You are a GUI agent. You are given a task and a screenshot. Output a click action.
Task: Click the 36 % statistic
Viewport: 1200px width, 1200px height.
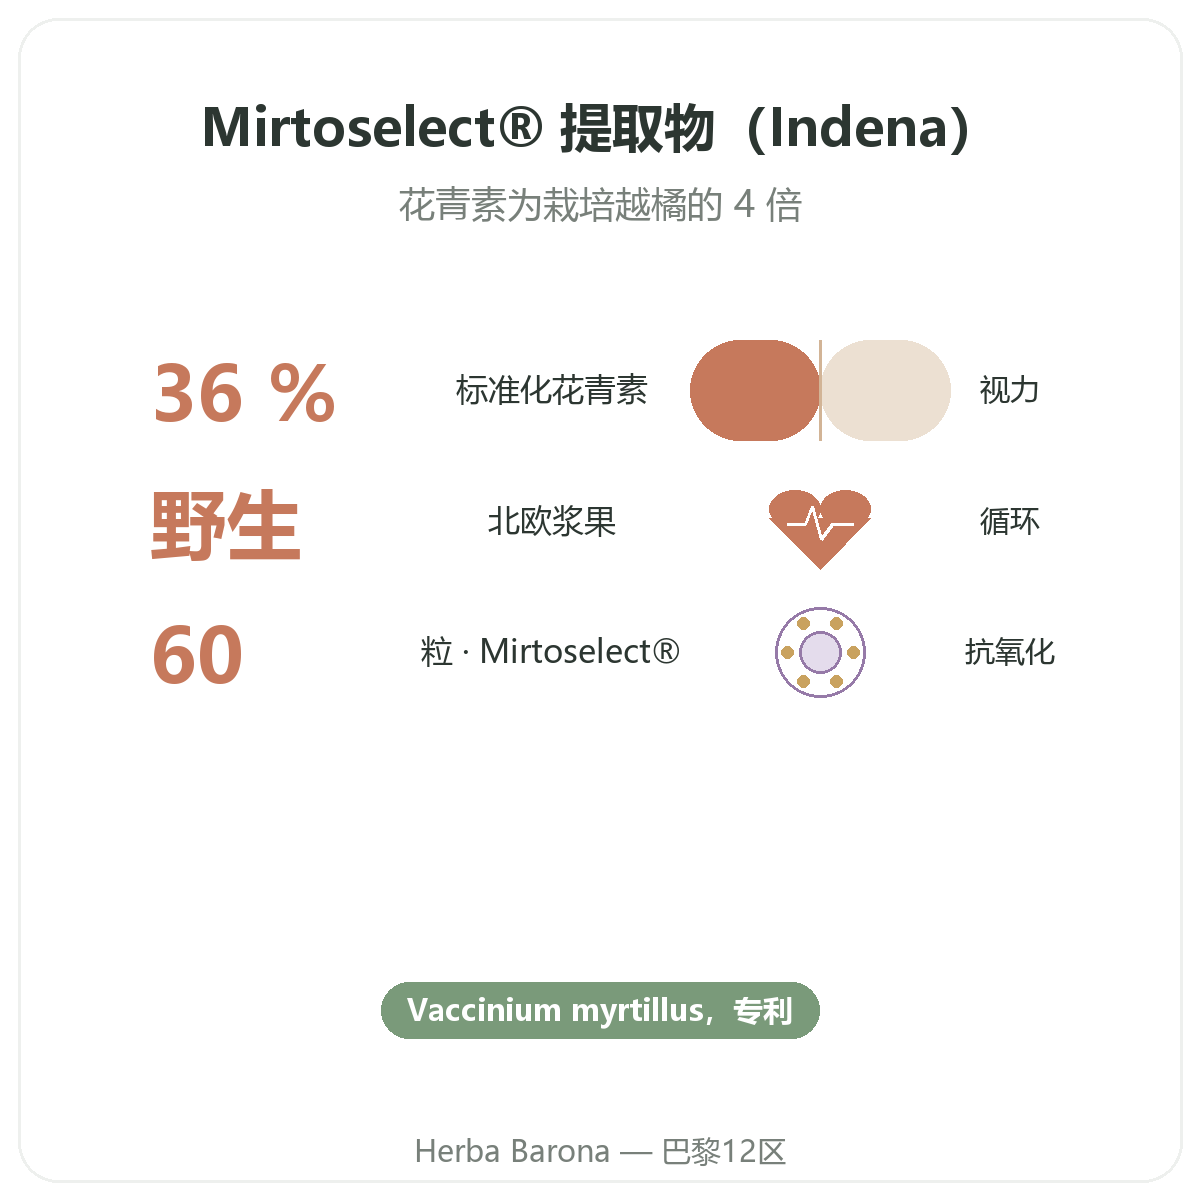244,393
